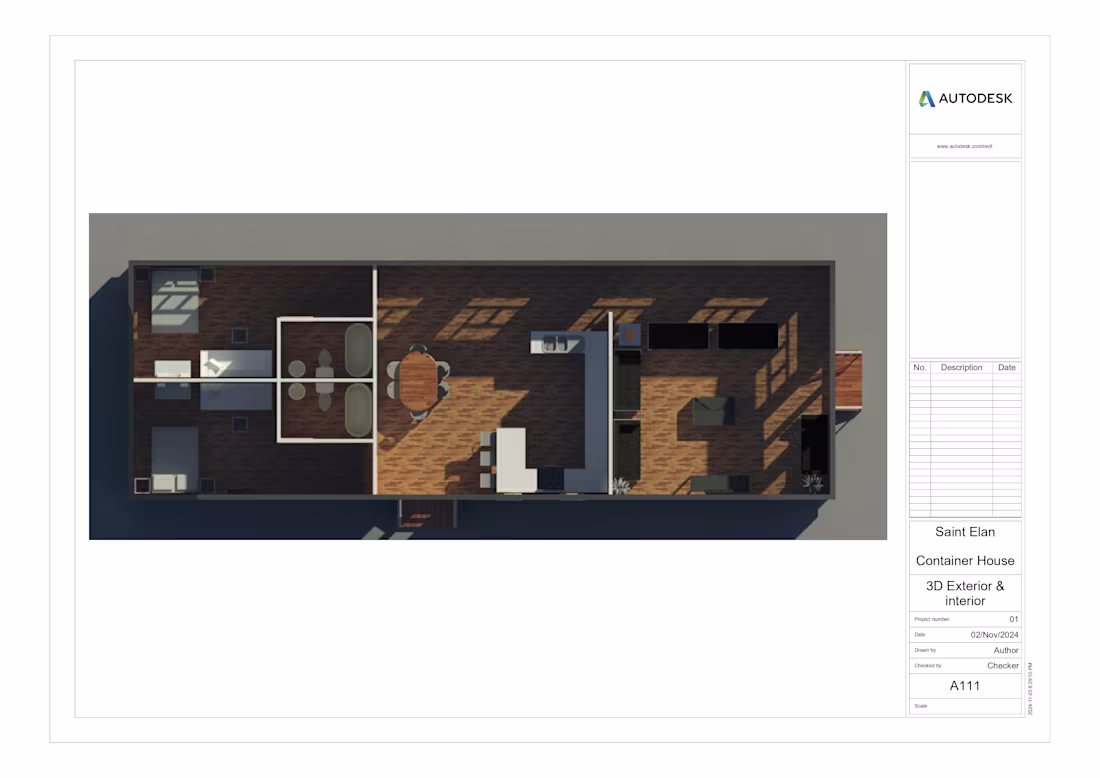Click the Date header of the revision schedule
Image resolution: width=1100 pixels, height=778 pixels.
1007,367
